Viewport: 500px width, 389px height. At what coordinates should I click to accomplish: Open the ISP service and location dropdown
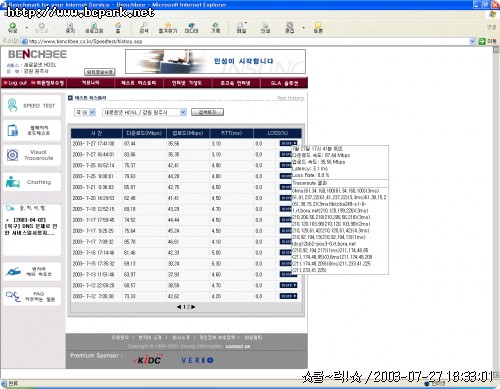144,112
